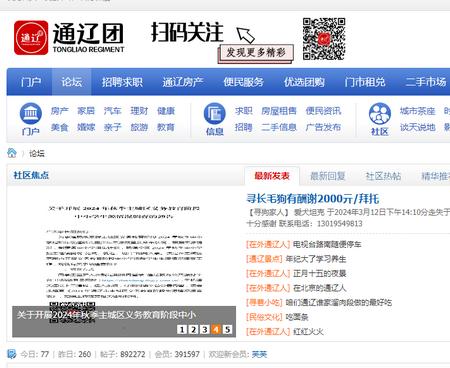
Task: Show slide 3 in the focus slideshow
Action: click(x=205, y=329)
